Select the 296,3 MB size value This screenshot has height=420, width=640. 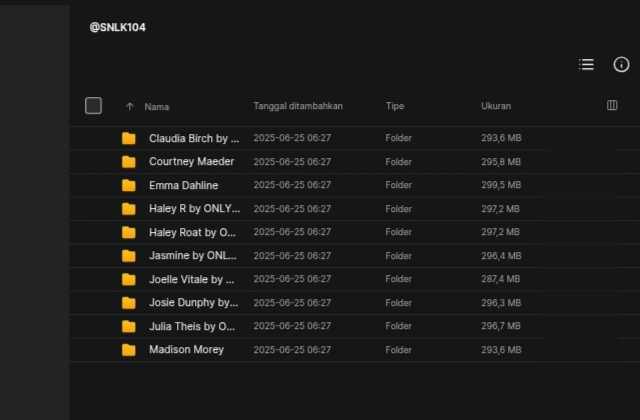[501, 303]
